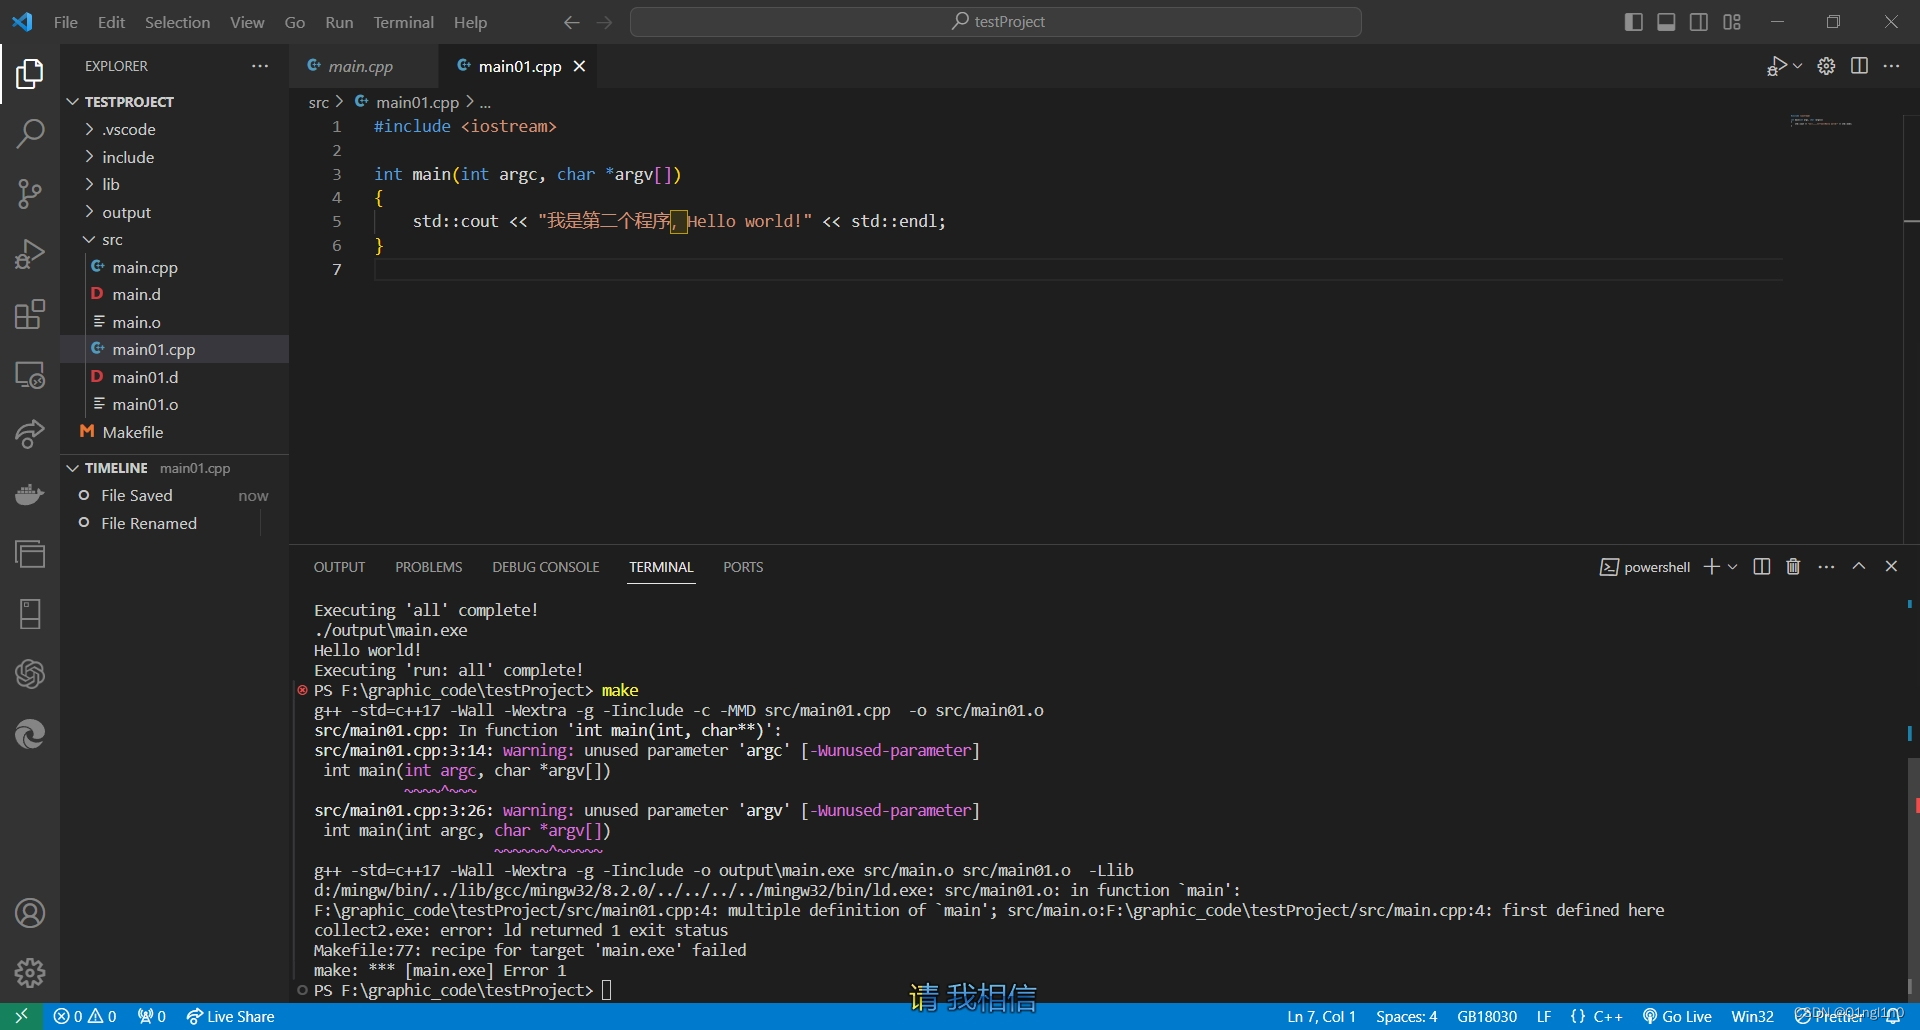The height and width of the screenshot is (1030, 1920).
Task: Toggle the bottom panel visibility
Action: click(x=1666, y=22)
